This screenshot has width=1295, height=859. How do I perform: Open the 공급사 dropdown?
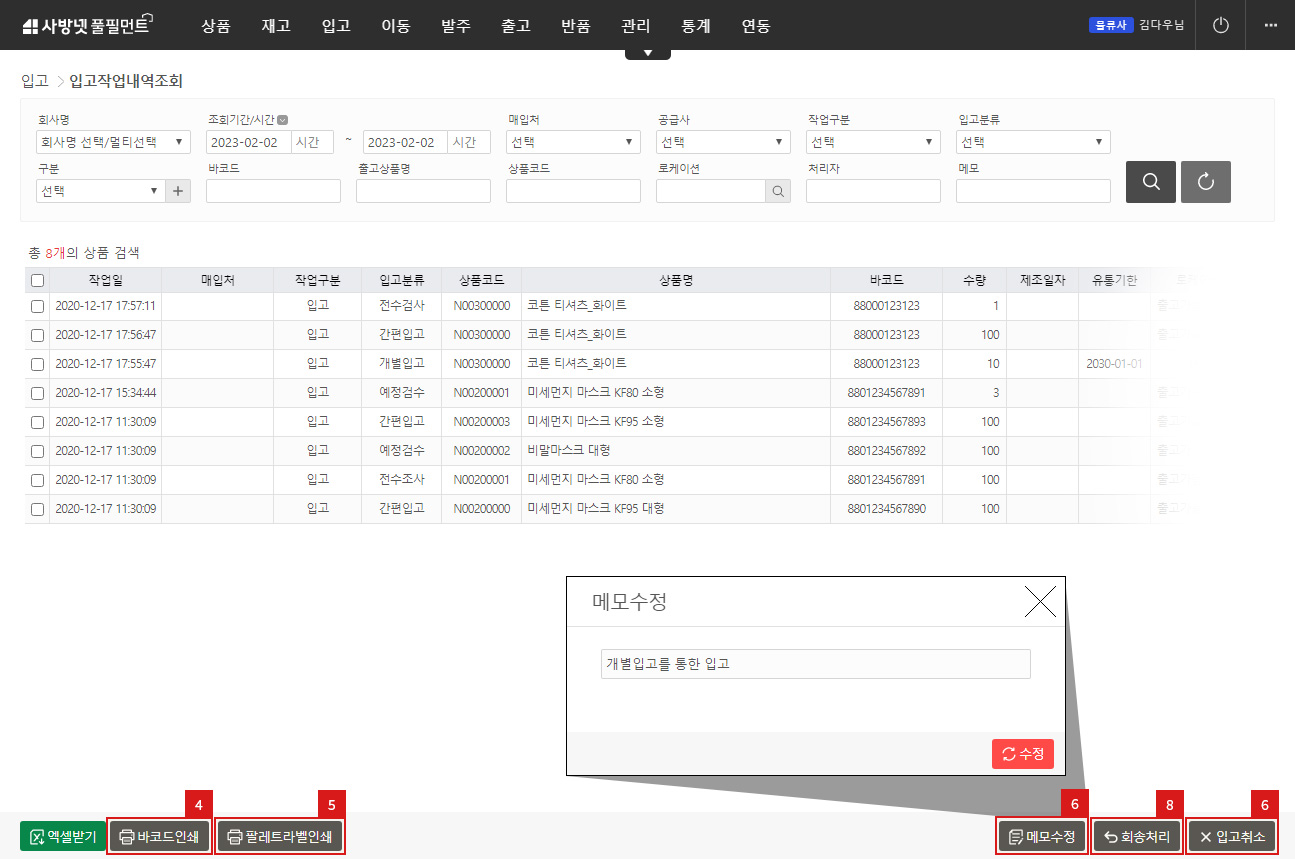click(x=723, y=142)
